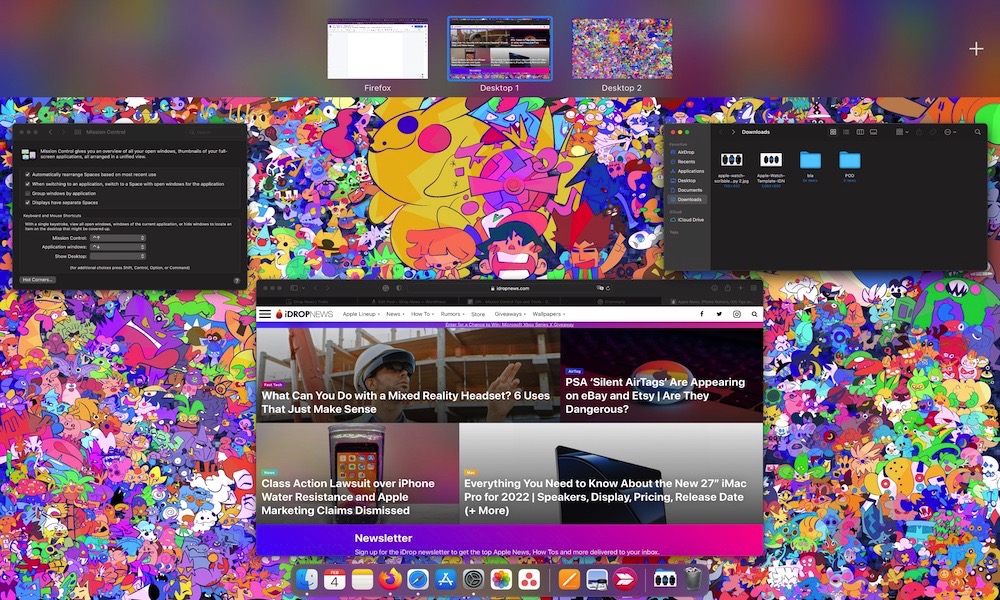
Task: Switch Finder to gallery view
Action: (x=873, y=132)
